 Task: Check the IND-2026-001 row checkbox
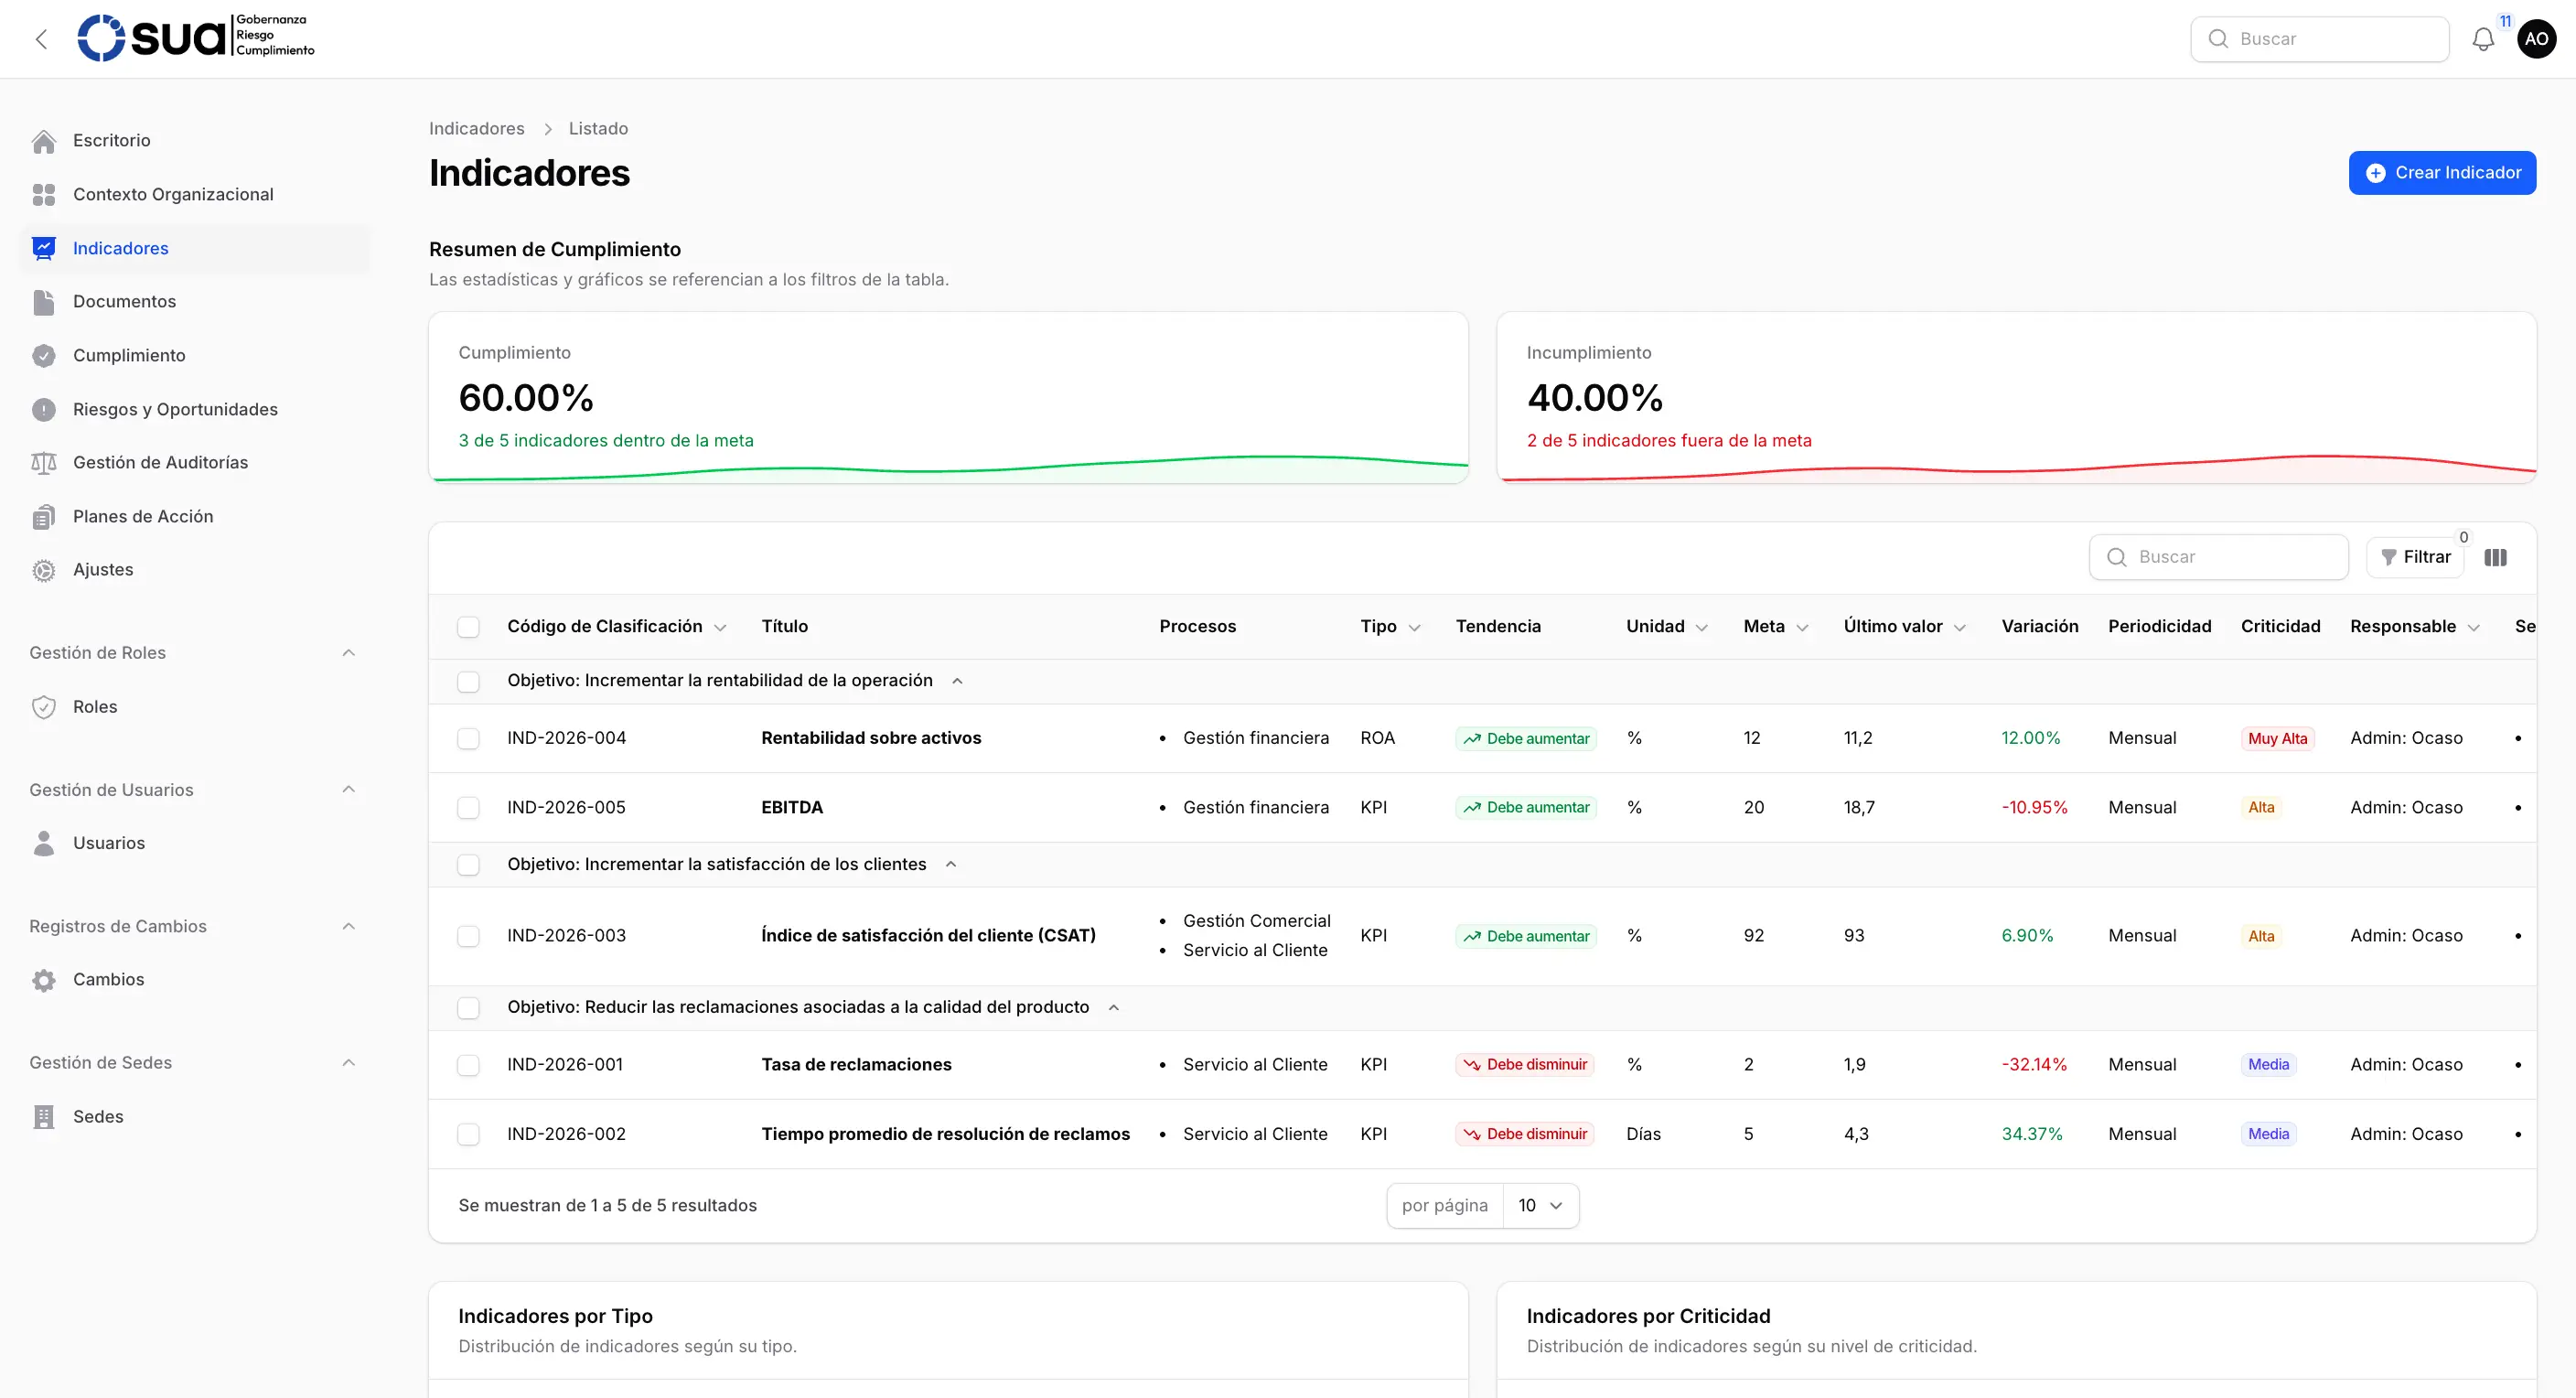[x=468, y=1065]
